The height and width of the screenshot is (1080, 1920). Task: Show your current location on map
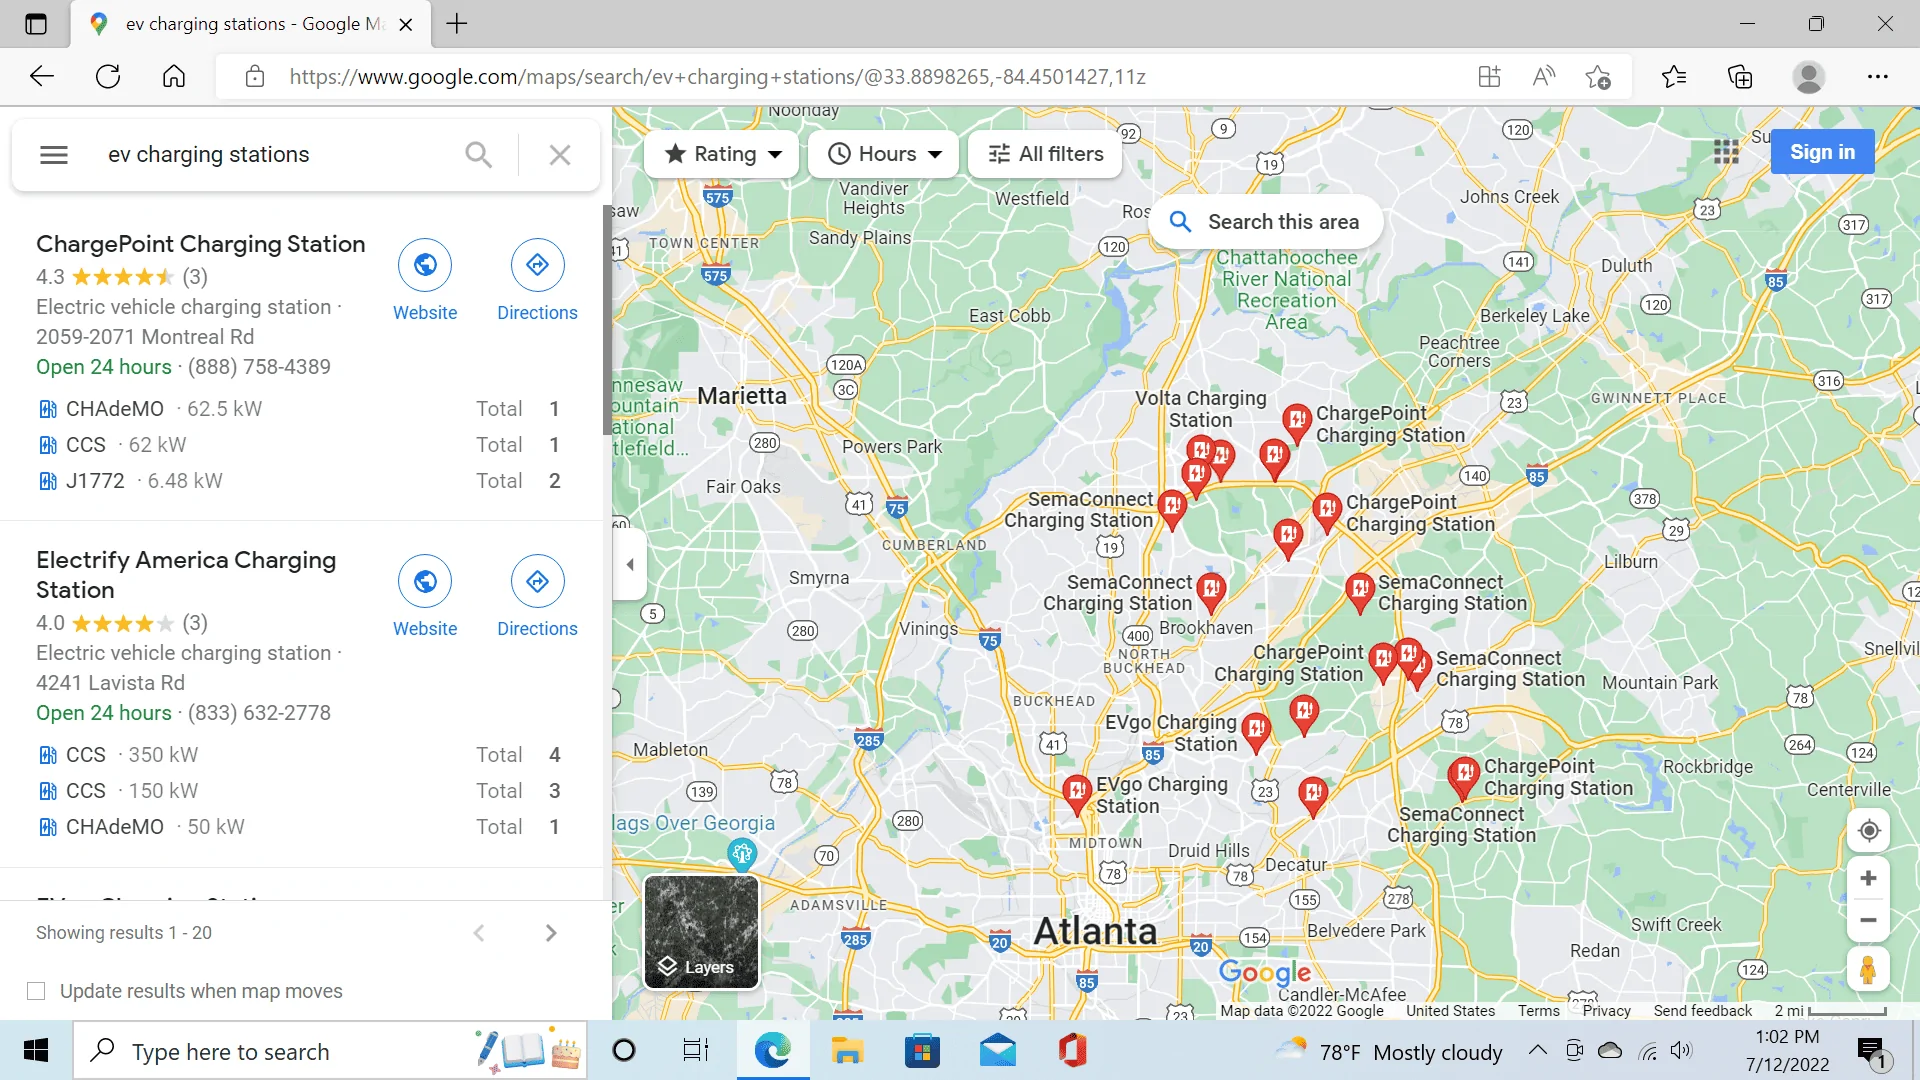click(x=1868, y=831)
